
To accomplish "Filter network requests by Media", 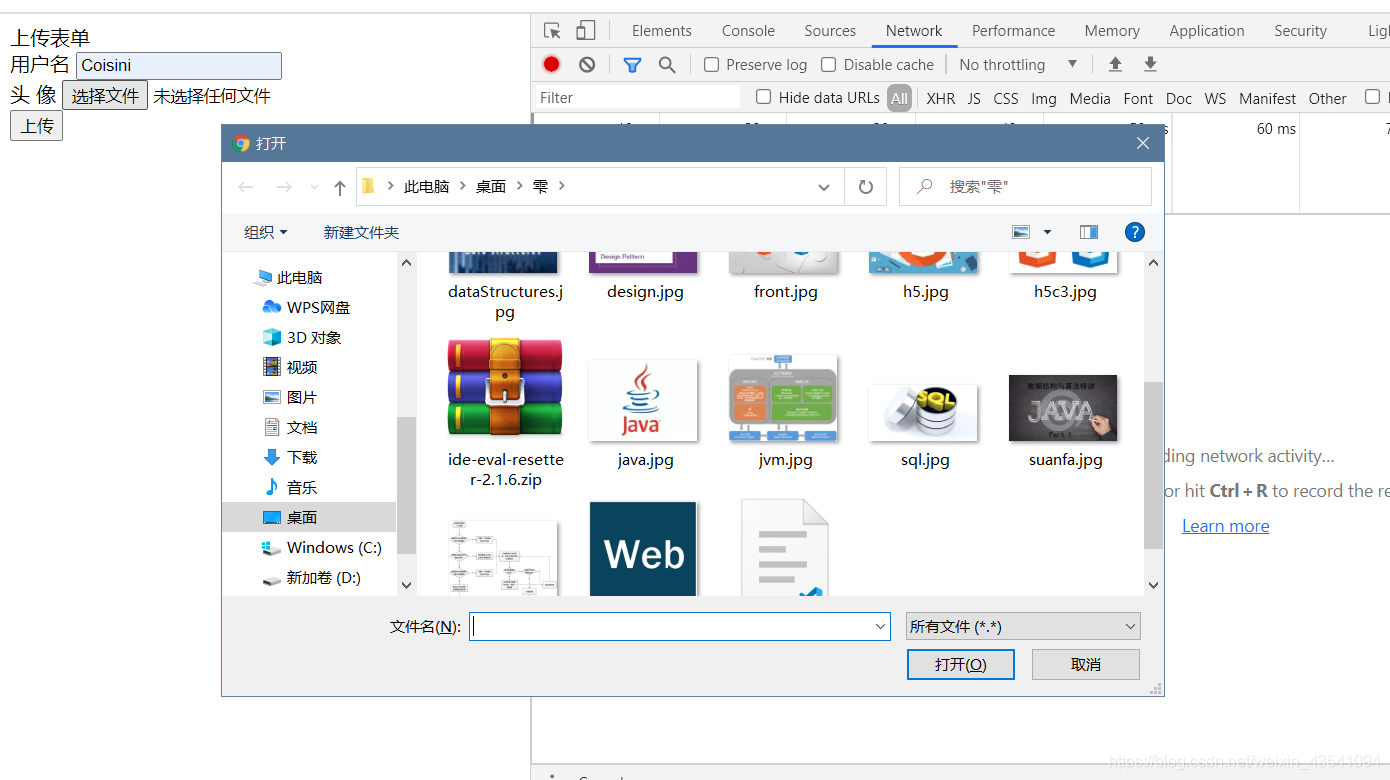I will [x=1090, y=98].
